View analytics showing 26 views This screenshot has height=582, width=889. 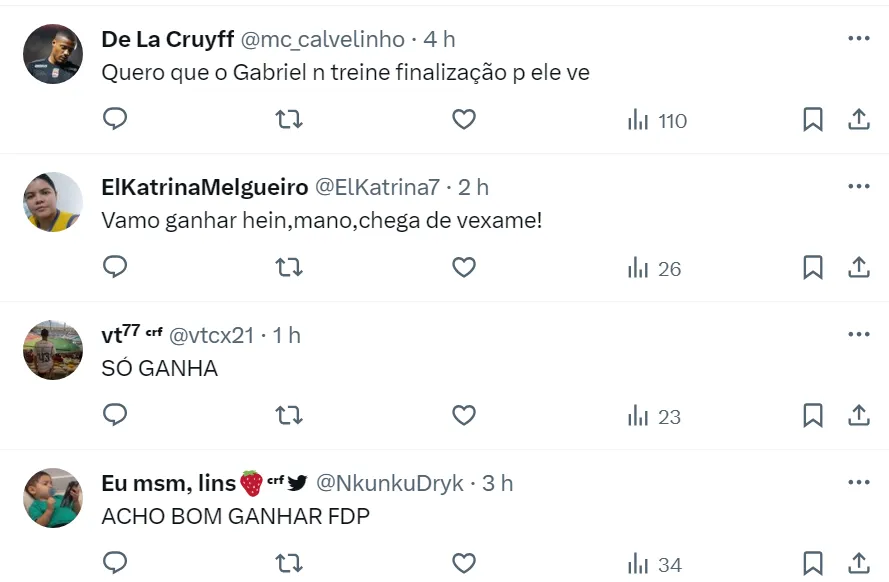[x=654, y=268]
